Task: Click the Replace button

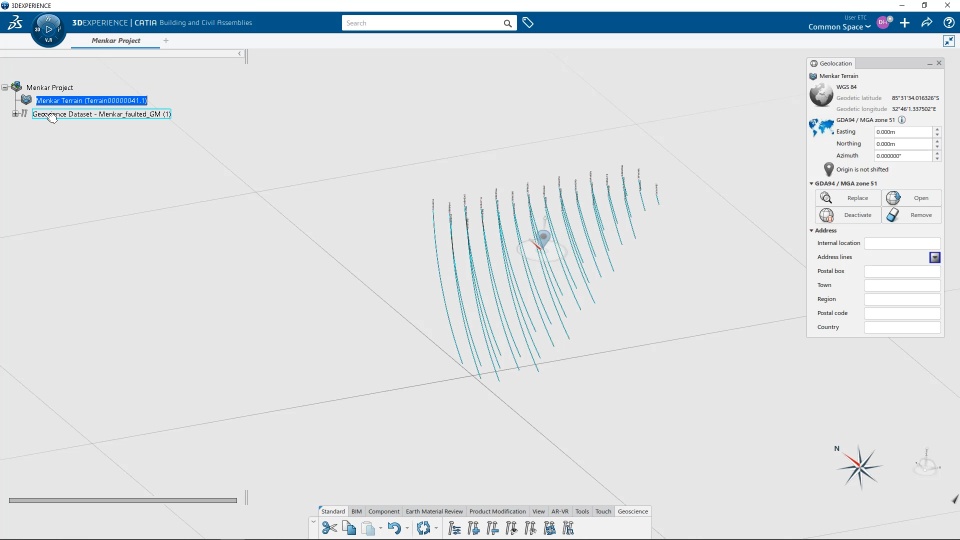Action: (848, 198)
